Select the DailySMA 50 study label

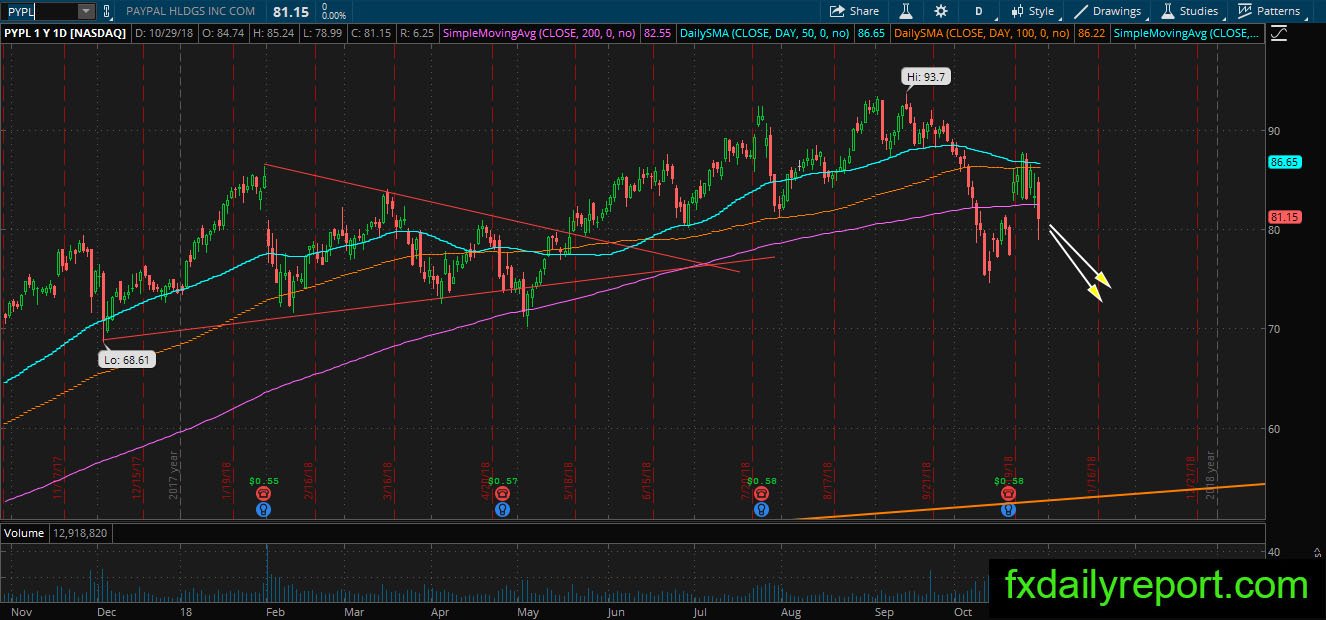click(x=764, y=33)
